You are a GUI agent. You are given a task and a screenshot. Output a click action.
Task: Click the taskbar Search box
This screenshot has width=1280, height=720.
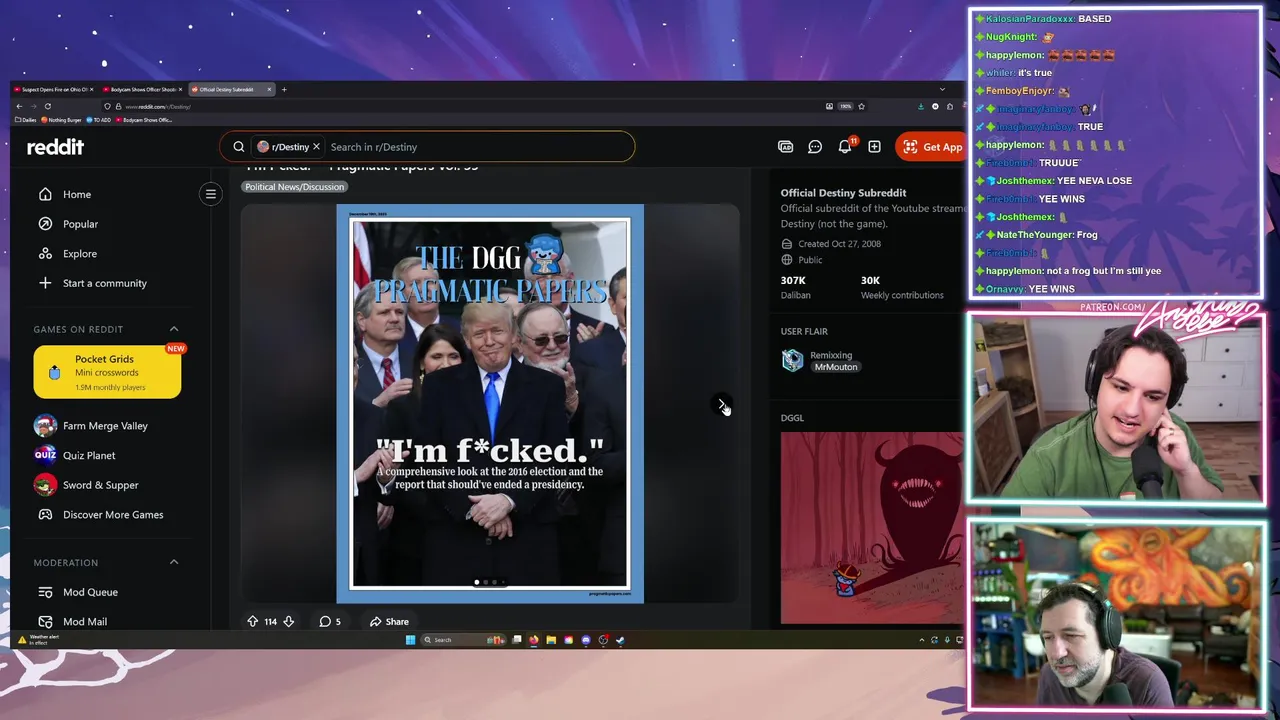point(463,640)
